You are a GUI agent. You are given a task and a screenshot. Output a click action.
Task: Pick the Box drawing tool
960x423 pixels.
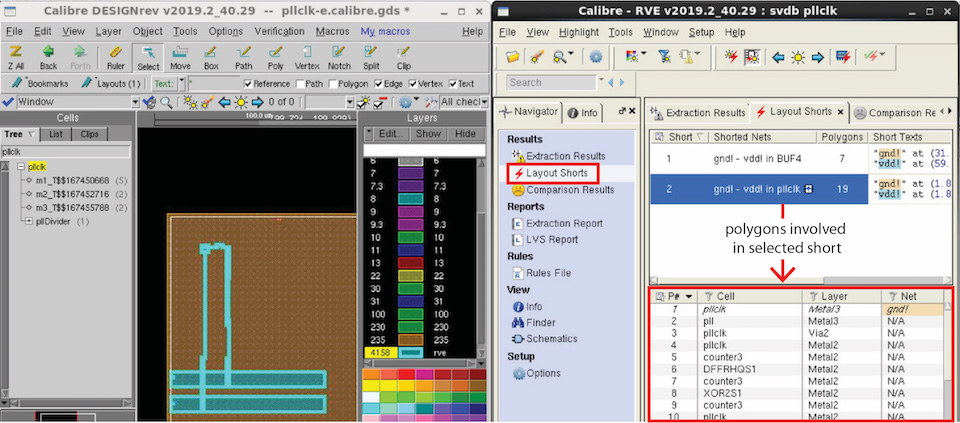tap(211, 58)
